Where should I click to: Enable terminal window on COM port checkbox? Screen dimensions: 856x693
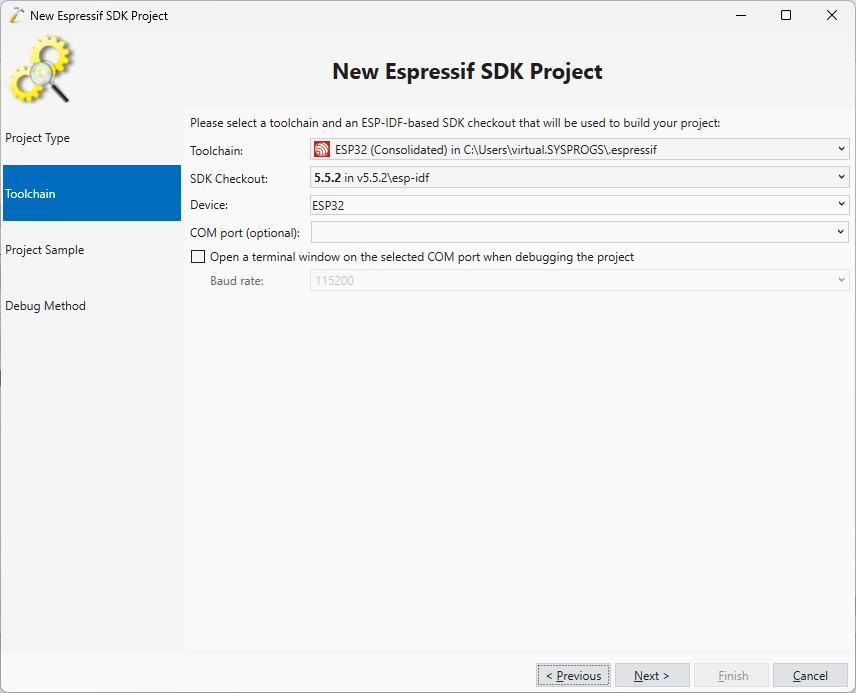click(x=198, y=257)
